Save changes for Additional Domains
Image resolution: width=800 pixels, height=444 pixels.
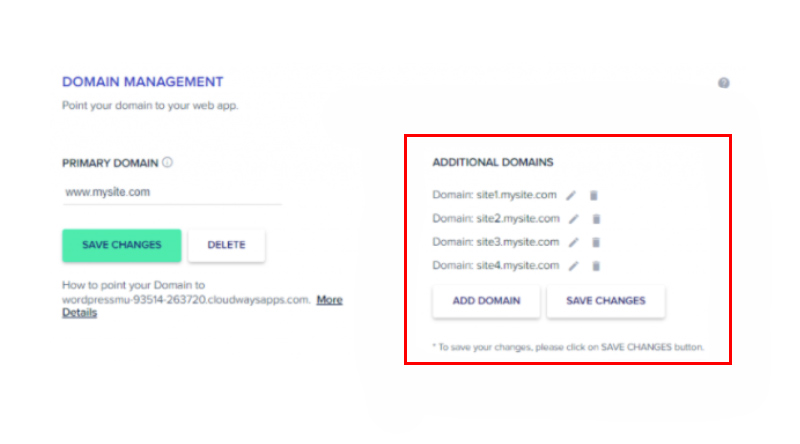click(606, 301)
